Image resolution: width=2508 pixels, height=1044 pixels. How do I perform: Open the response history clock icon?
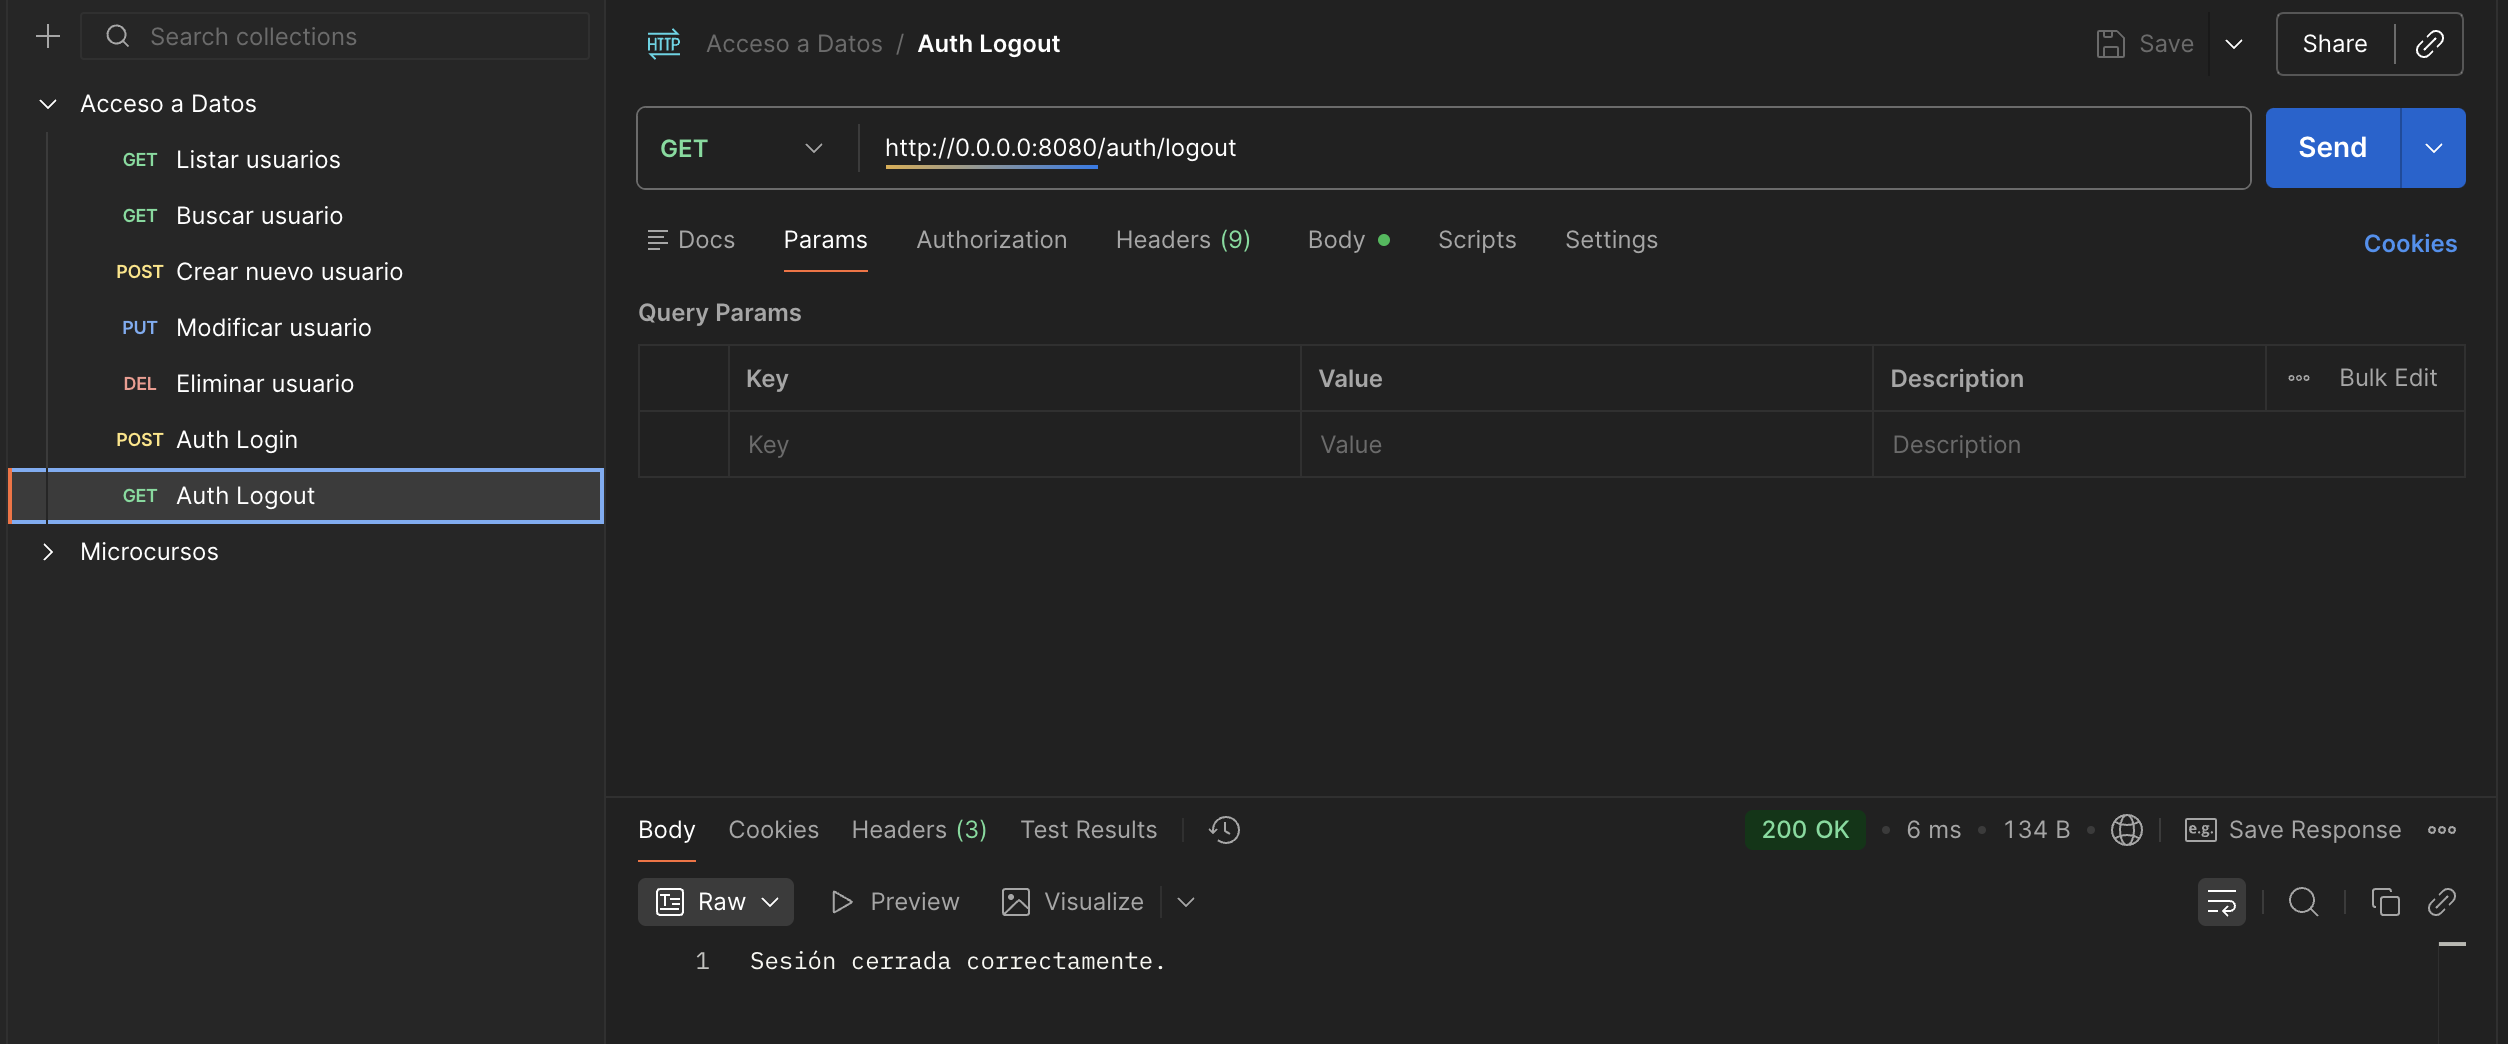pyautogui.click(x=1224, y=830)
